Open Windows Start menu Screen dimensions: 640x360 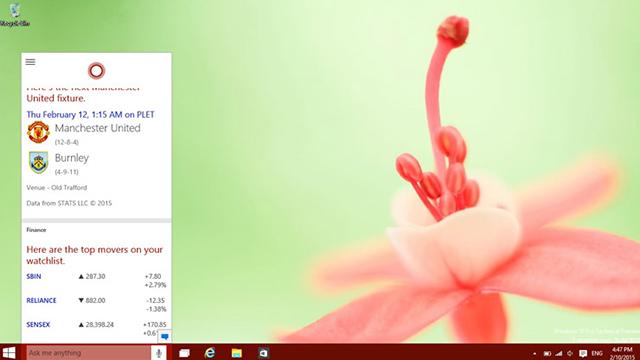(9, 353)
